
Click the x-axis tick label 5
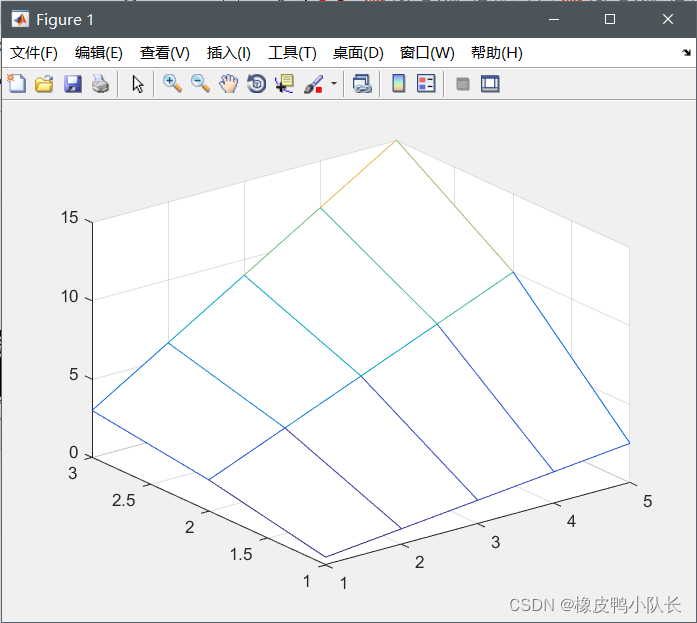647,501
